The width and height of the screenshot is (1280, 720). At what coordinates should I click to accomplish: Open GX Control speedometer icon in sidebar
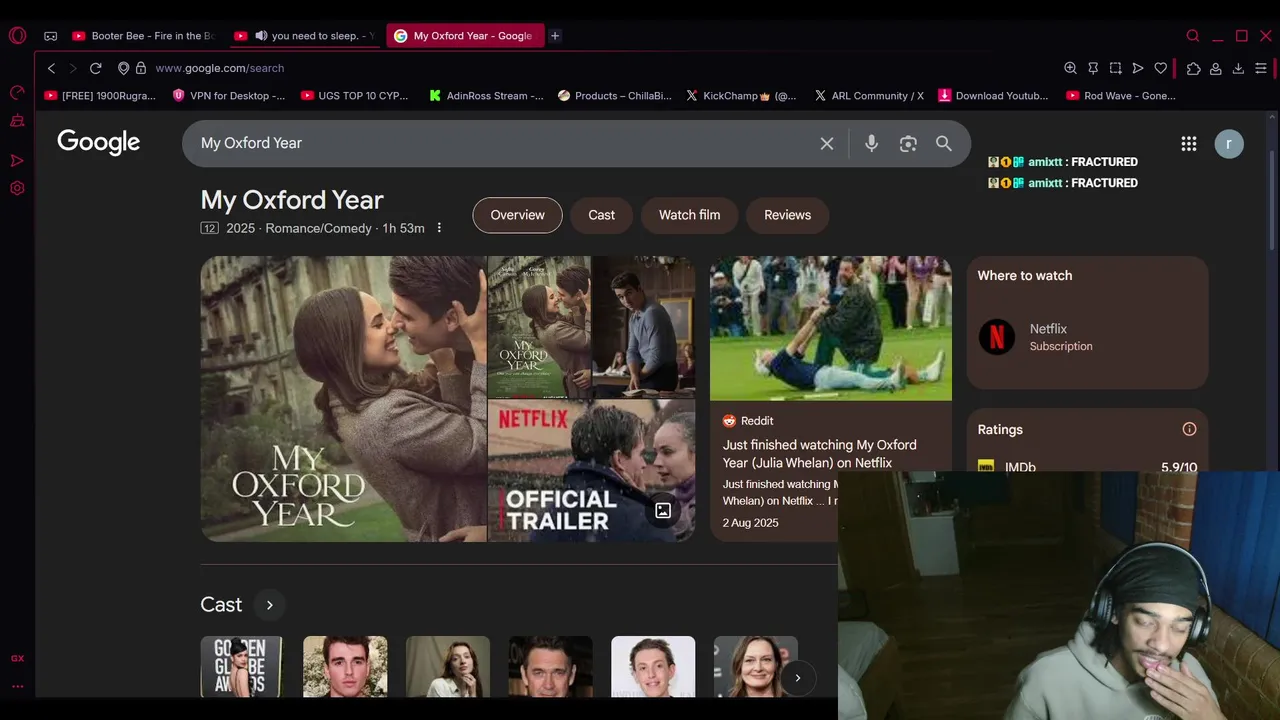click(x=17, y=93)
